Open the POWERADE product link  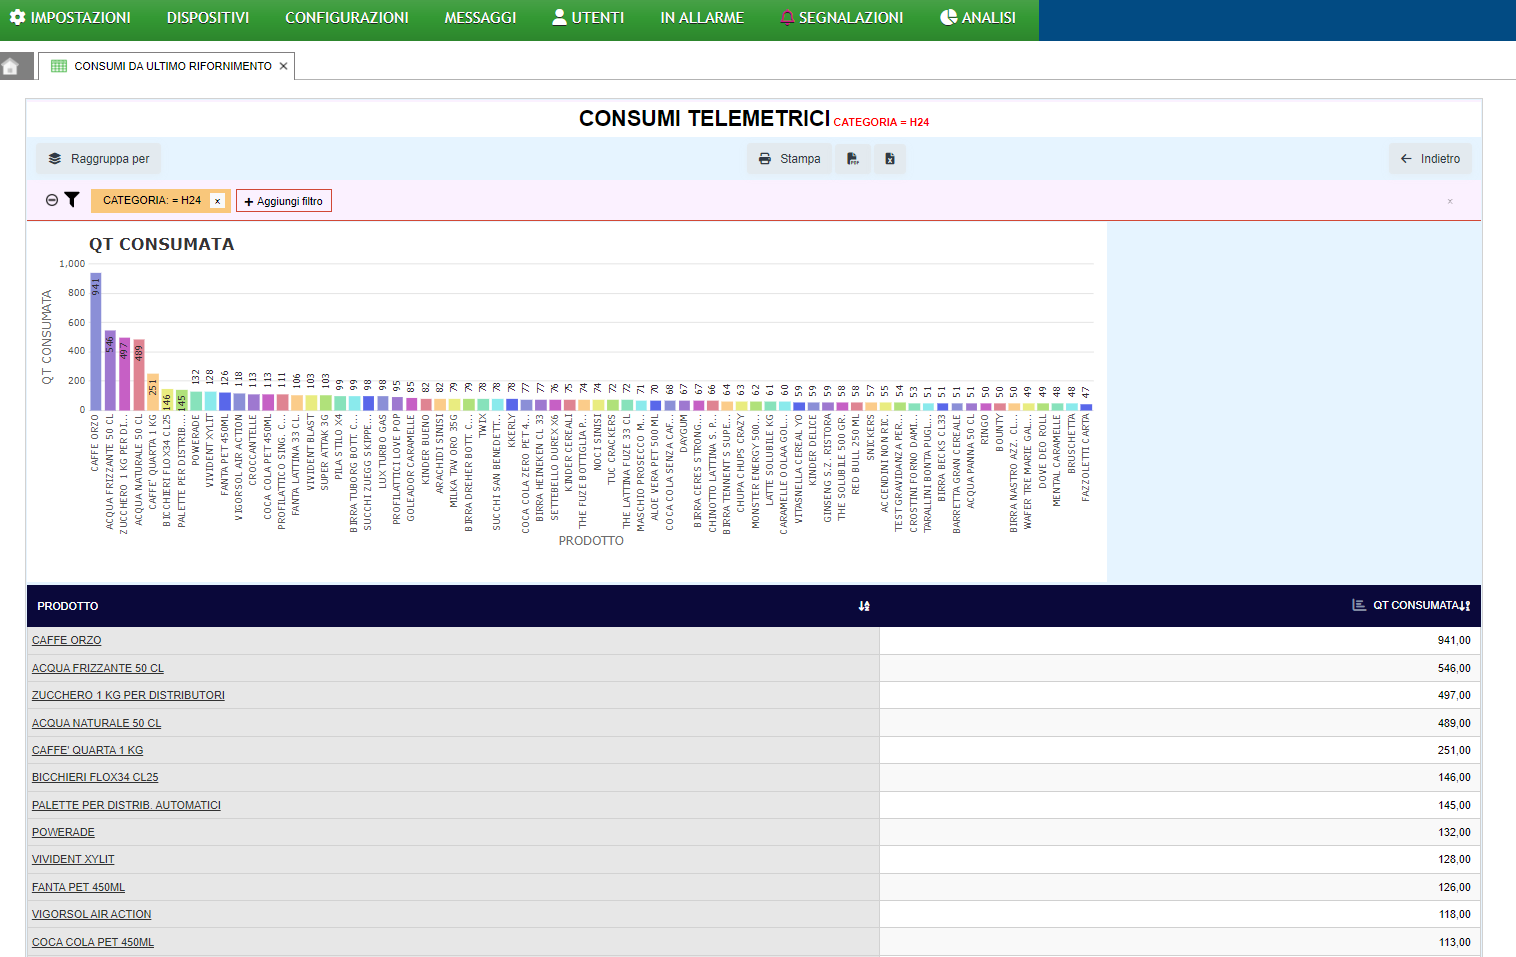(63, 832)
